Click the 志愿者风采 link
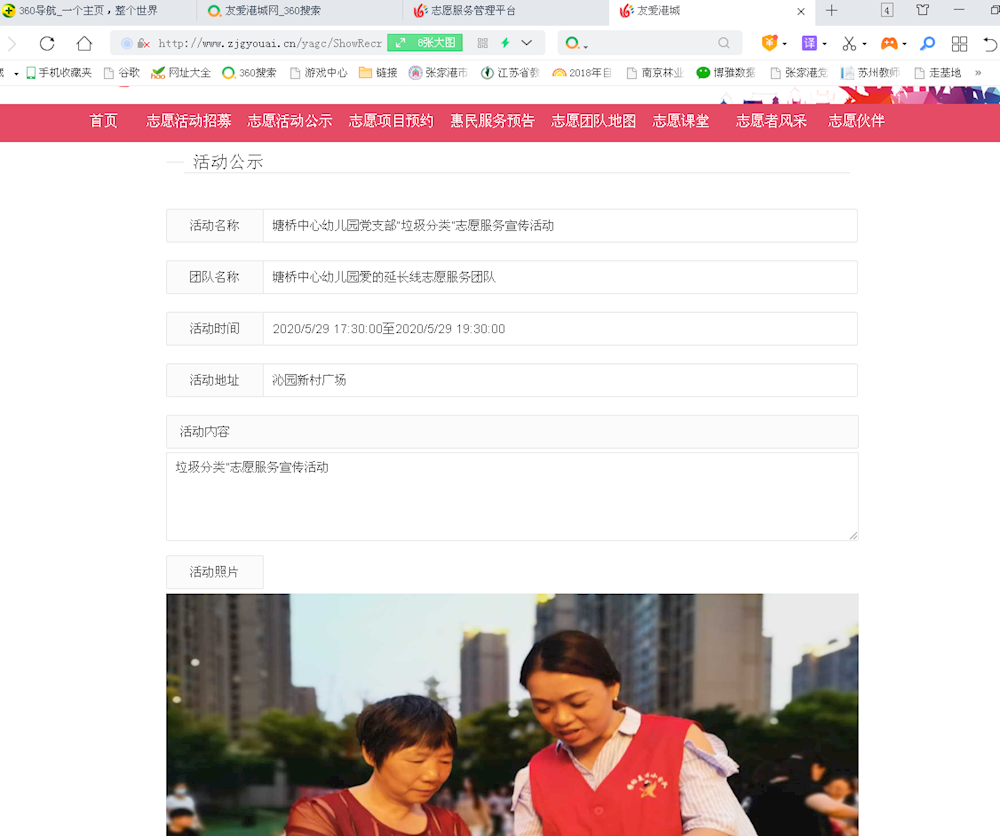This screenshot has width=1000, height=836. click(771, 120)
